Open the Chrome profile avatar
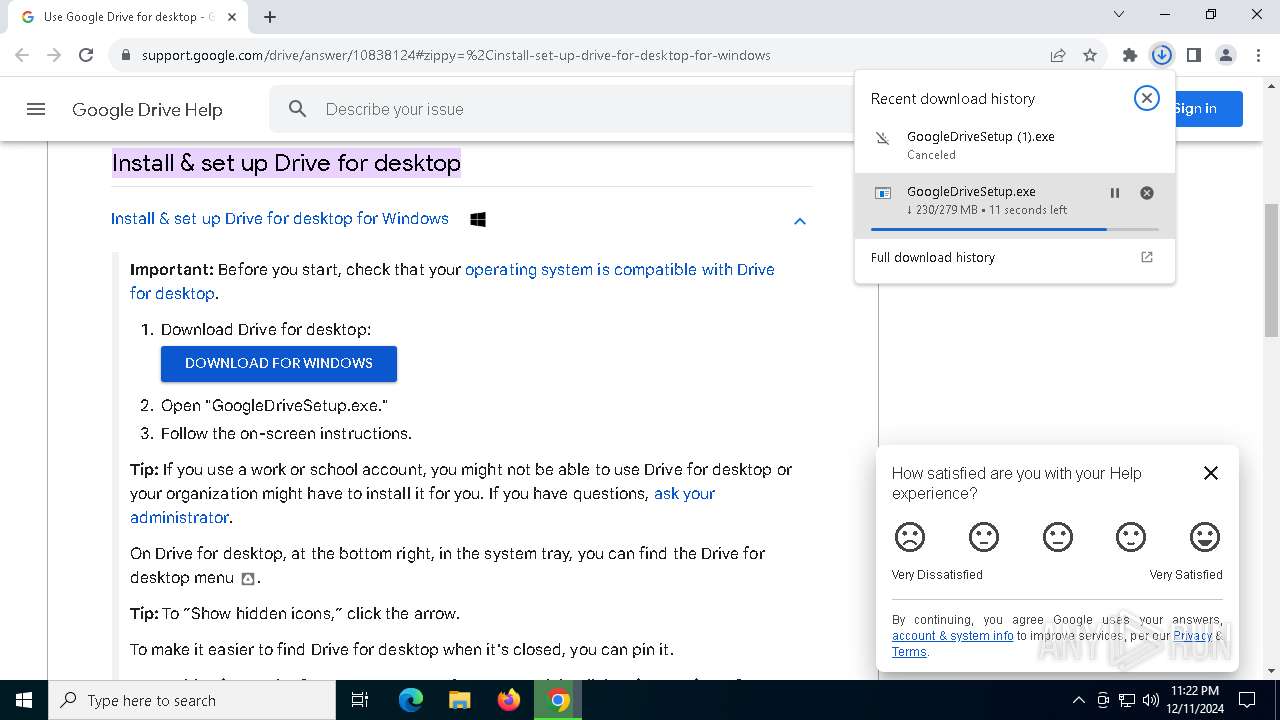Screen dimensions: 1280x720 [1225, 55]
